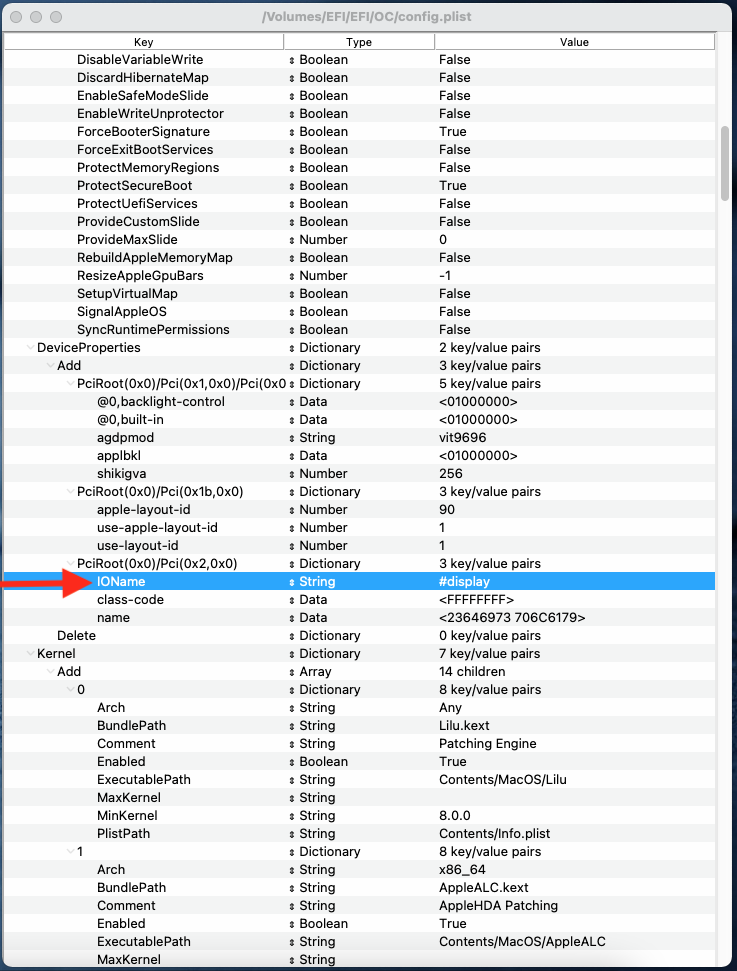The image size is (737, 971).
Task: Change type popup for shikigva entry
Action: [x=292, y=474]
